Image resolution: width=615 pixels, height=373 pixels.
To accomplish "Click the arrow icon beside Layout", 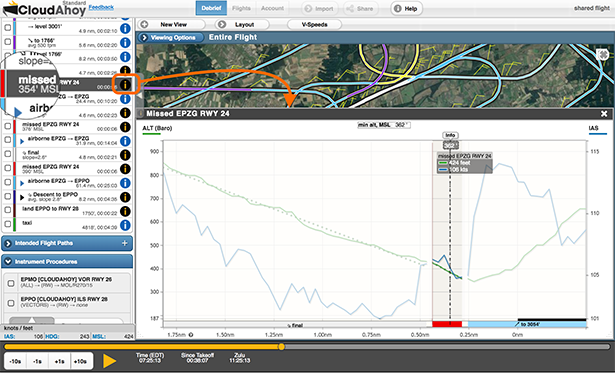I will [x=222, y=24].
